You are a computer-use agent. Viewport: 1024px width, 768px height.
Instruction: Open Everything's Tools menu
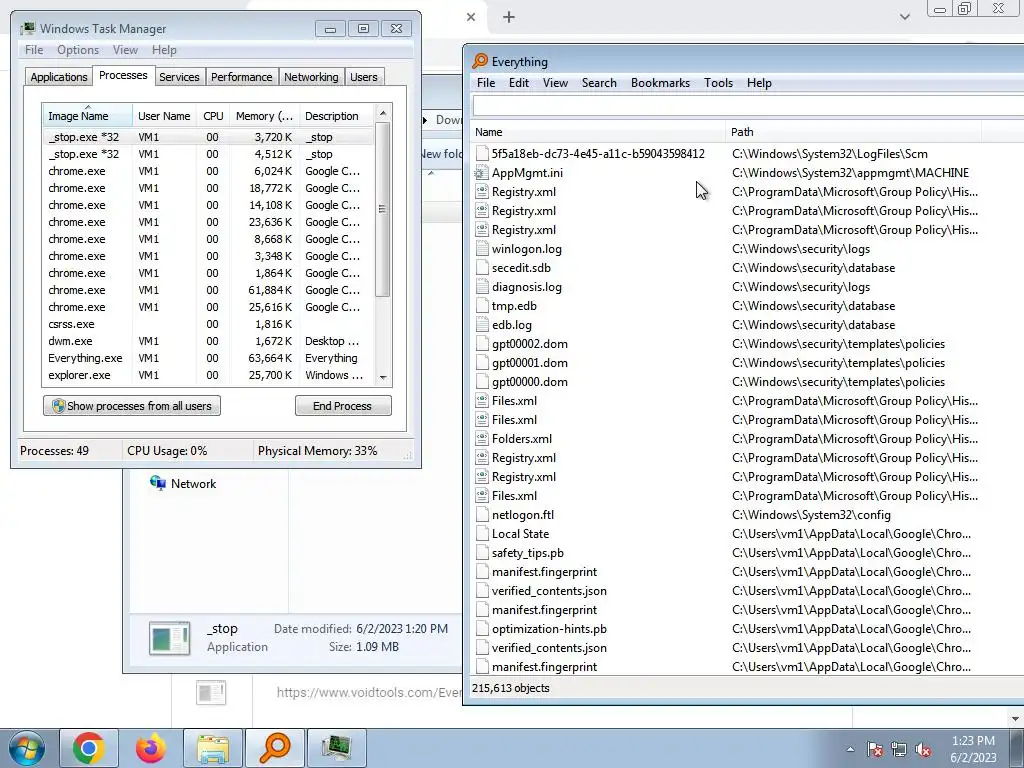718,83
